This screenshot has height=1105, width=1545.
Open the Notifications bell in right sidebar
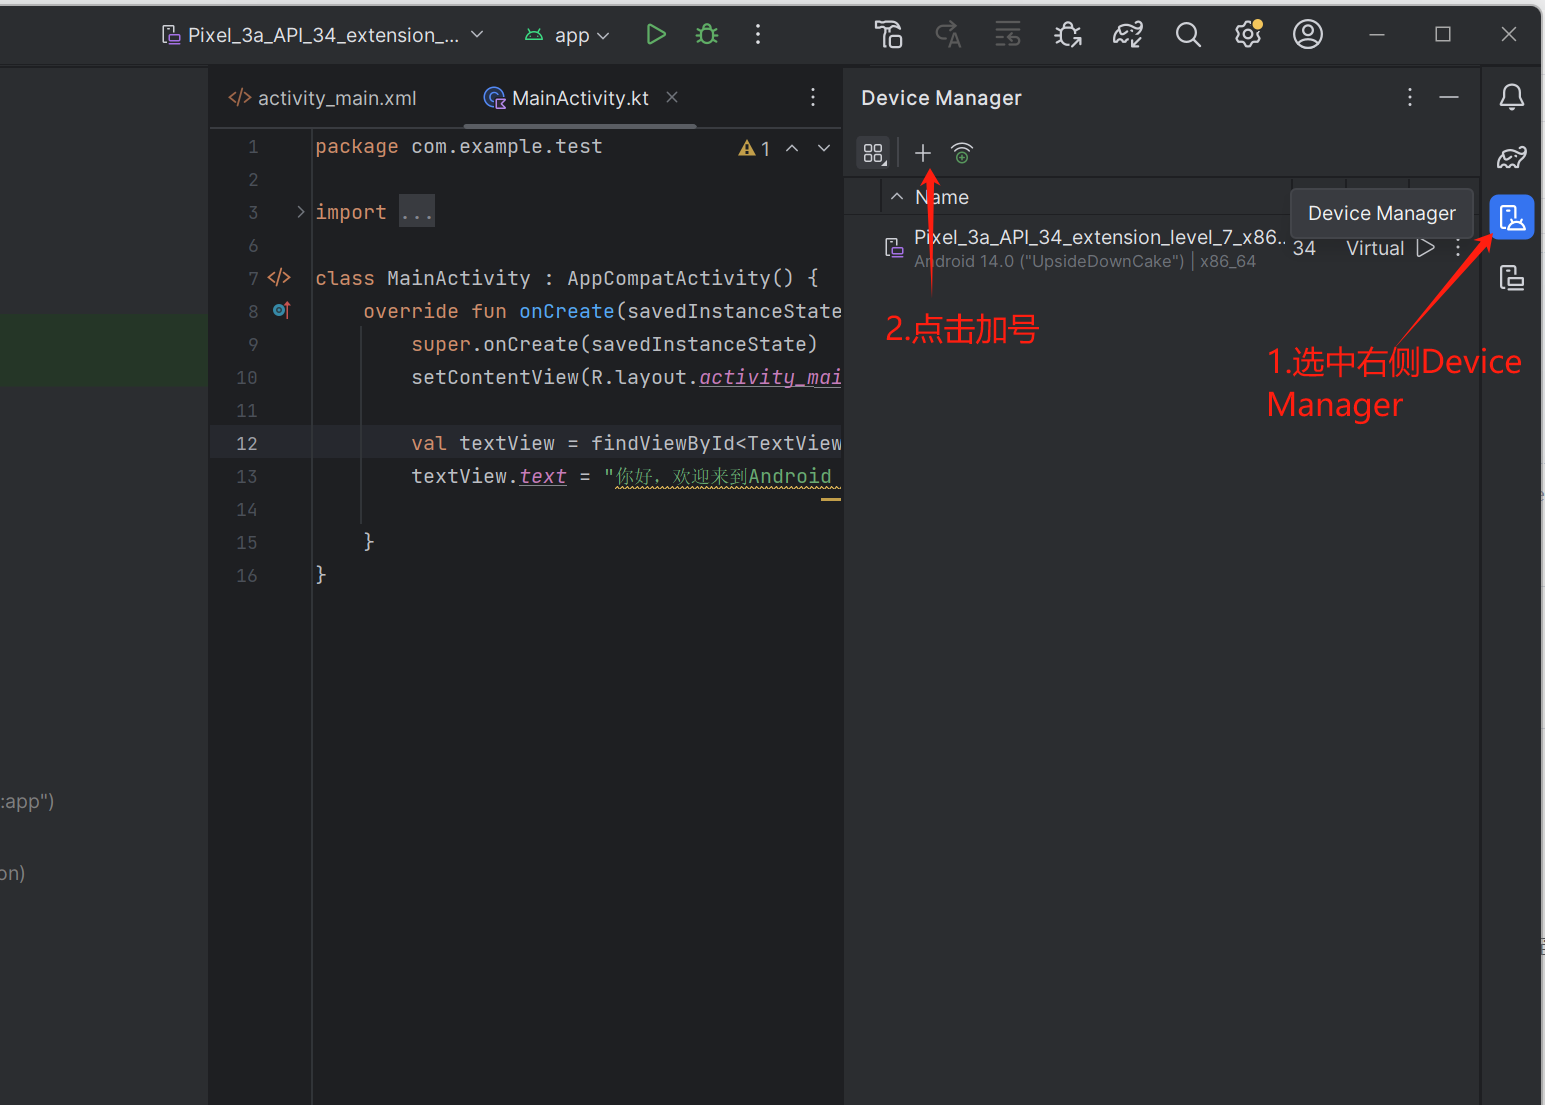(1511, 97)
